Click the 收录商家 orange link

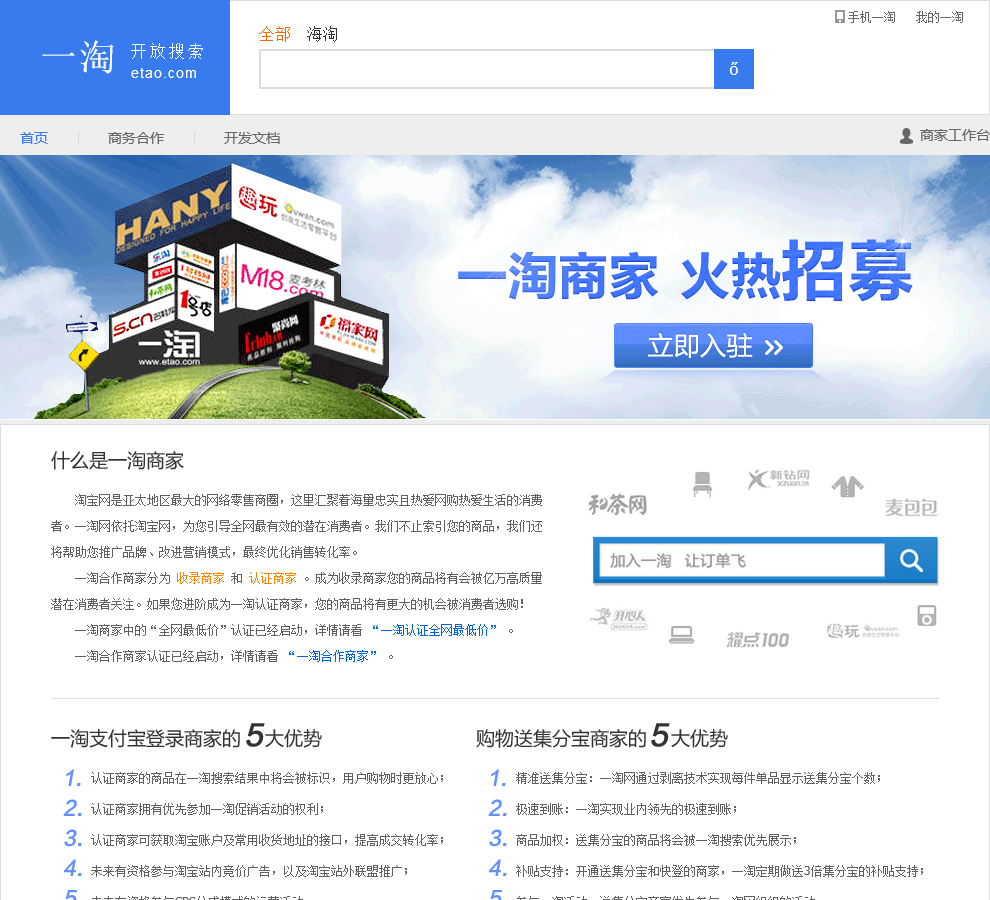[200, 579]
